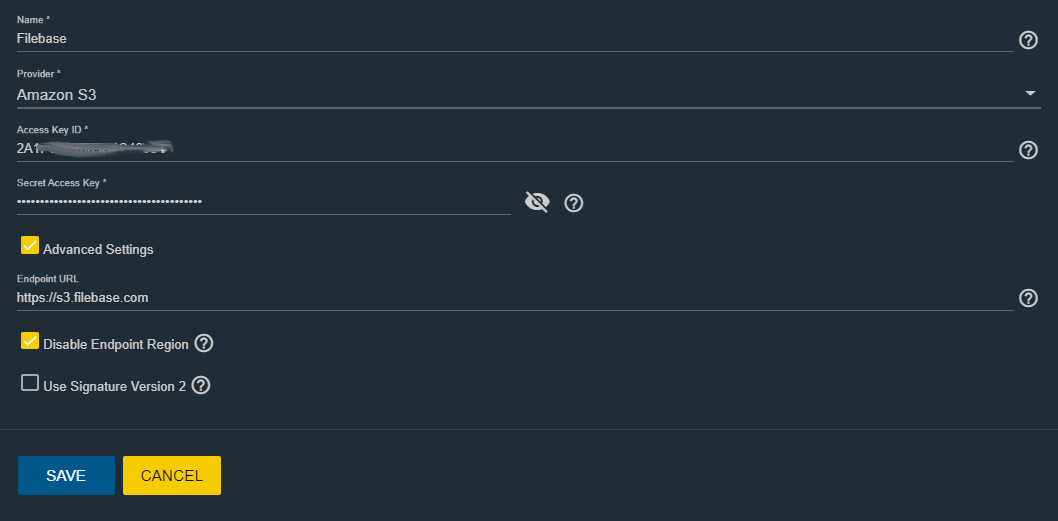
Task: Click the Advanced Settings label text
Action: tap(99, 250)
